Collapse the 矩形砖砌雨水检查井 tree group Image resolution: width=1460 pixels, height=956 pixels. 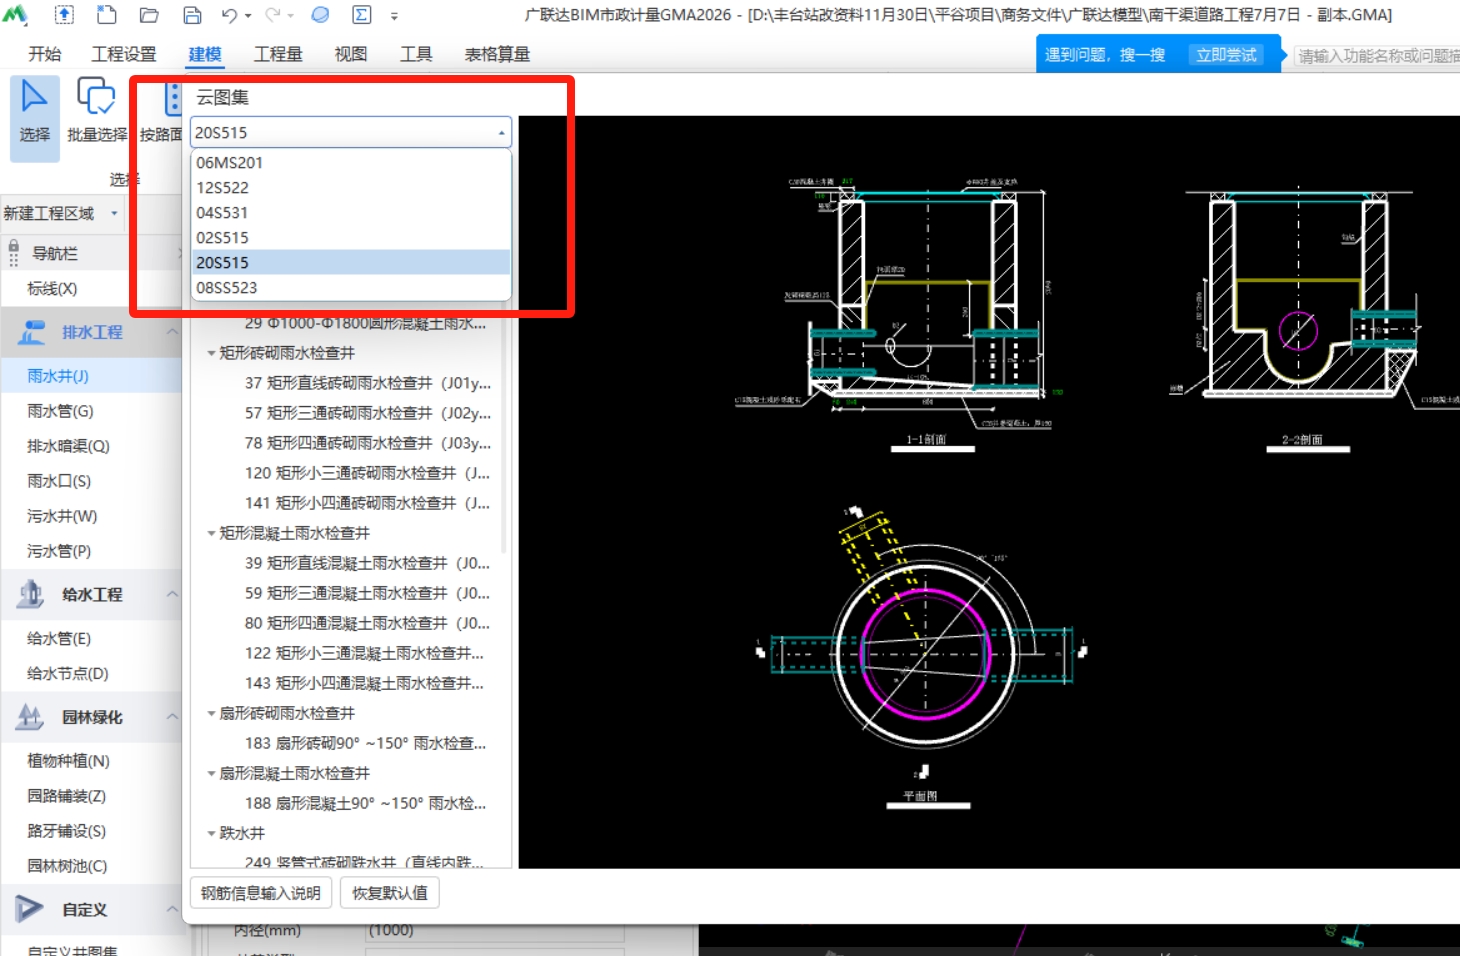(211, 353)
